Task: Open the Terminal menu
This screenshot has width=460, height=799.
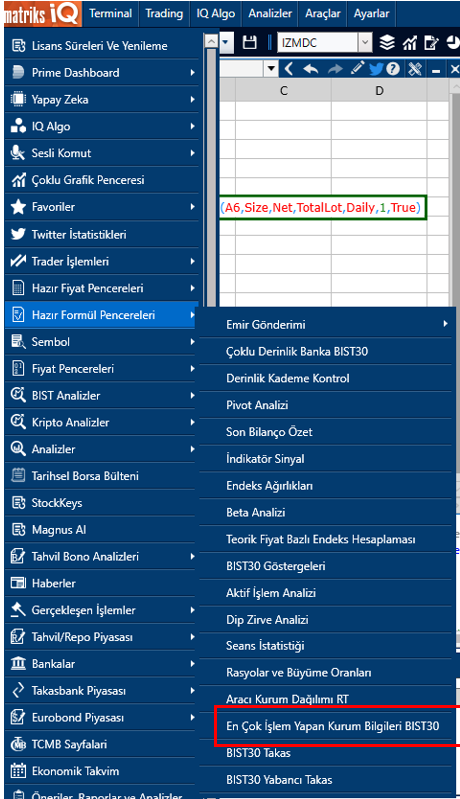Action: point(111,13)
